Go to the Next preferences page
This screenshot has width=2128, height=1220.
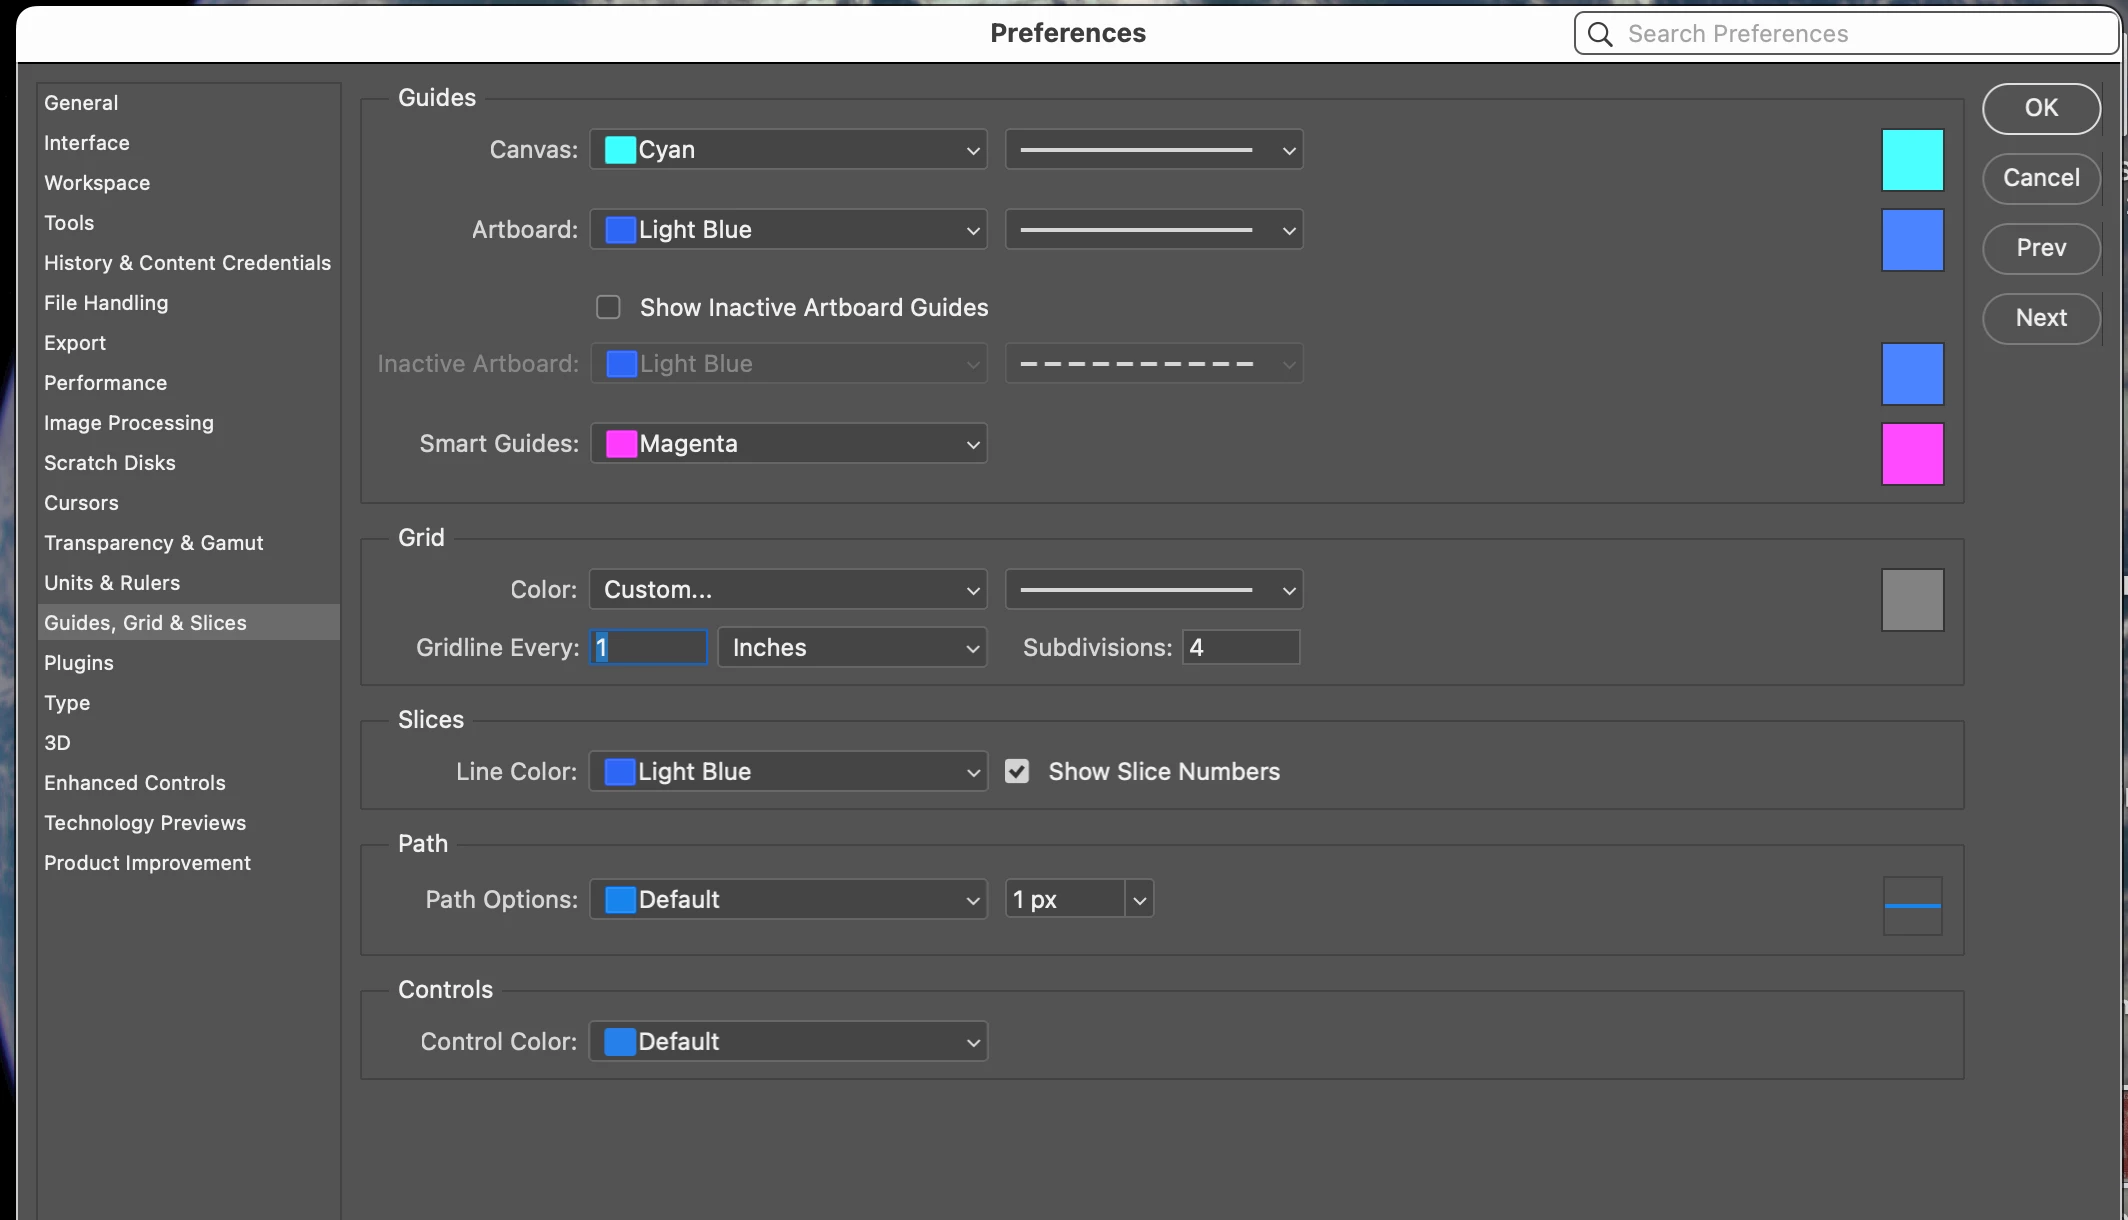(x=2040, y=318)
